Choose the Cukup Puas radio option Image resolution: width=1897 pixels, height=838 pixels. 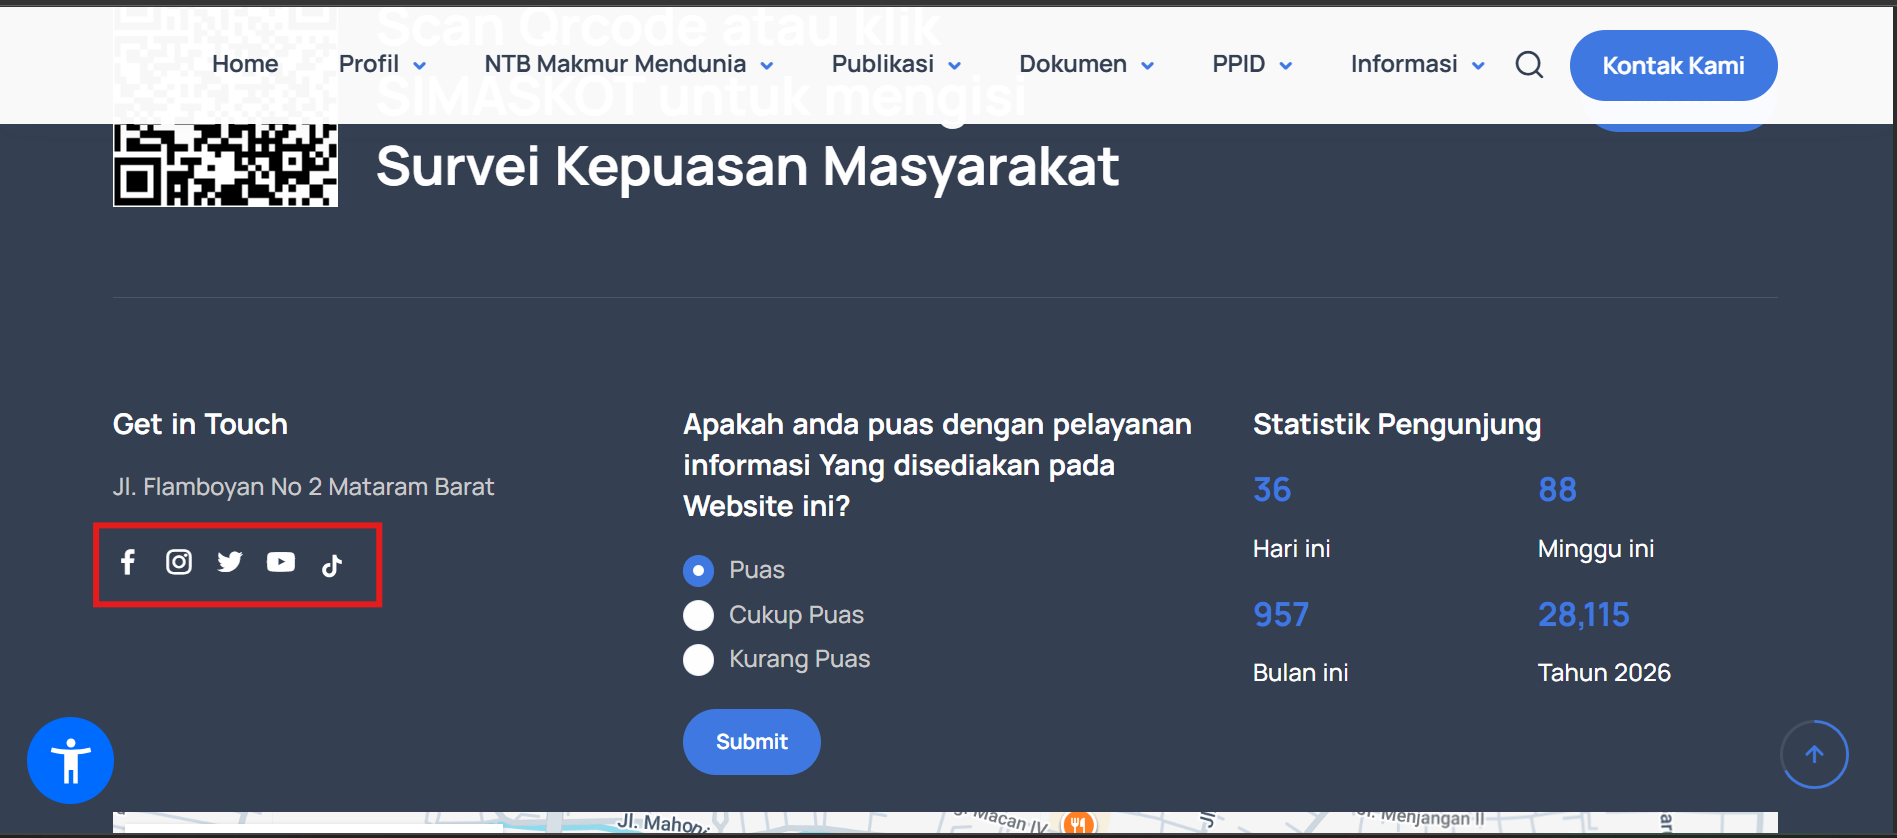(x=698, y=615)
